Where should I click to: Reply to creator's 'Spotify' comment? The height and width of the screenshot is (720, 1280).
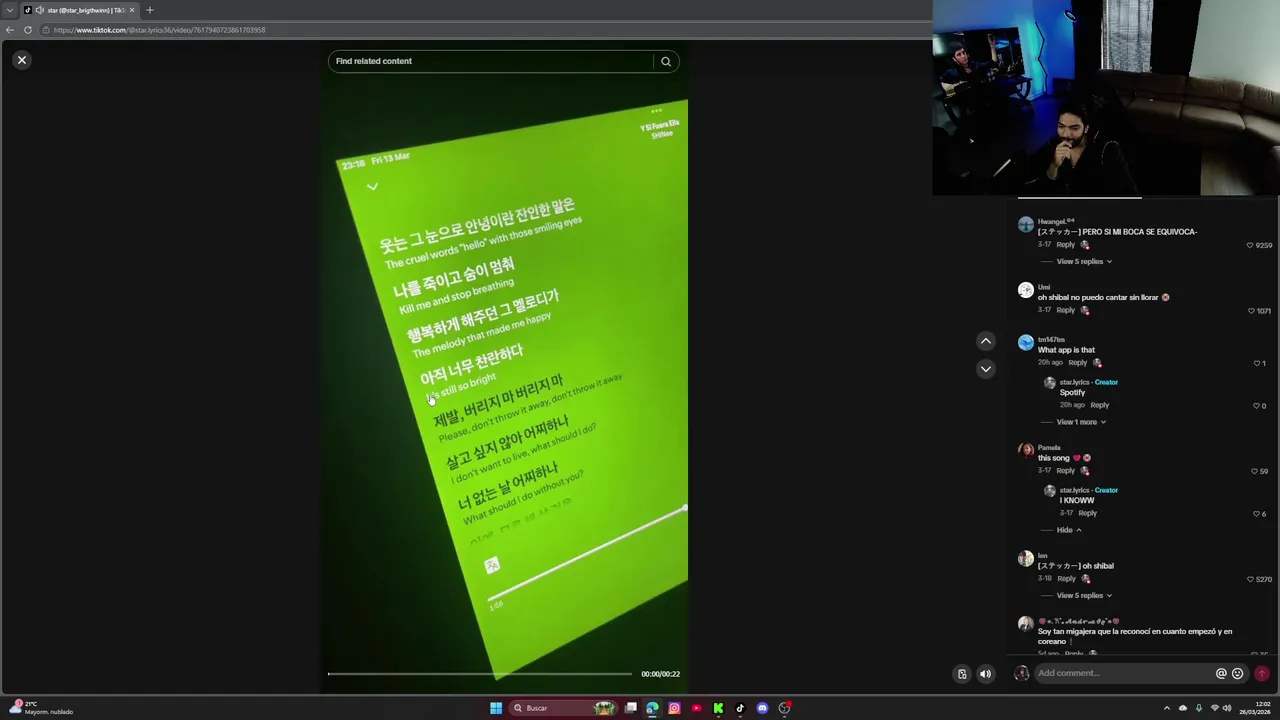click(x=1099, y=405)
